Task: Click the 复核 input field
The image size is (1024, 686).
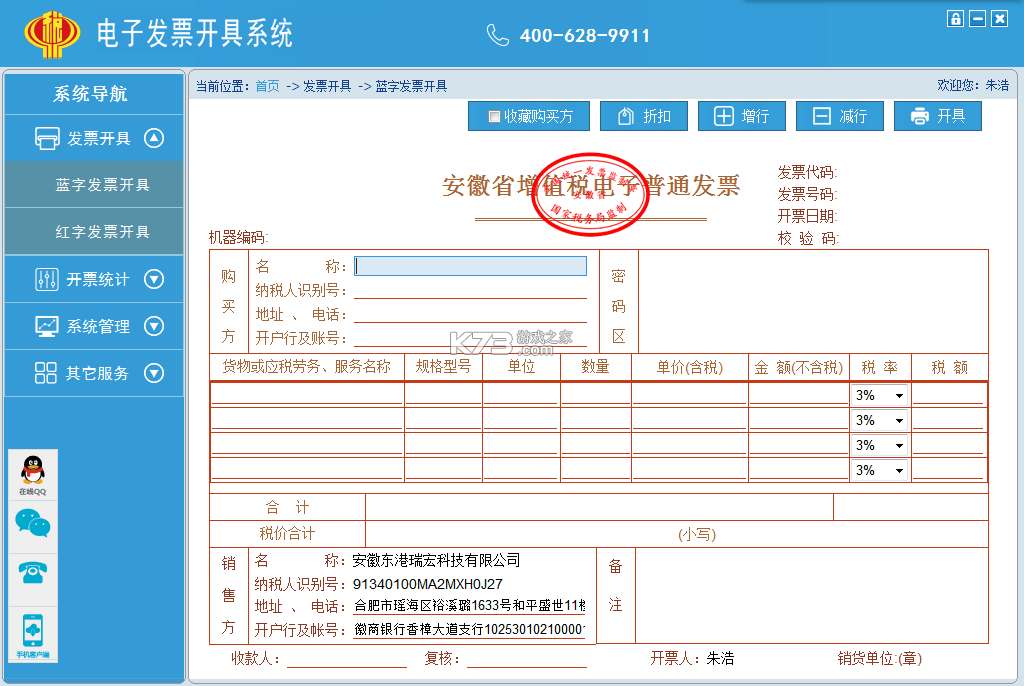Action: click(x=526, y=659)
